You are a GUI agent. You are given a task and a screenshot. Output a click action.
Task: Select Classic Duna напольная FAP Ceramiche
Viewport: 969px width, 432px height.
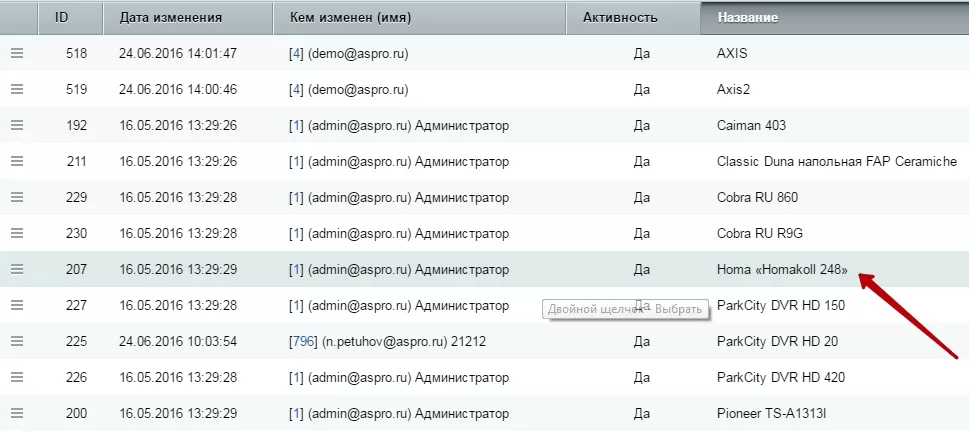coord(837,162)
